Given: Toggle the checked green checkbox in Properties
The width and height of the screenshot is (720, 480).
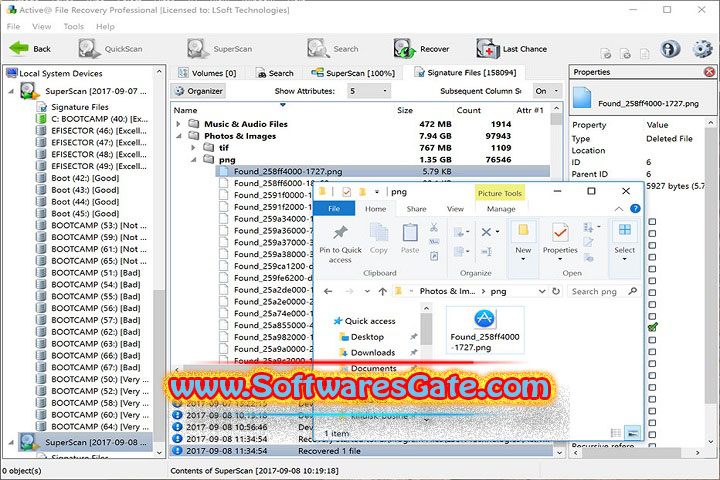Looking at the screenshot, I should (x=652, y=328).
